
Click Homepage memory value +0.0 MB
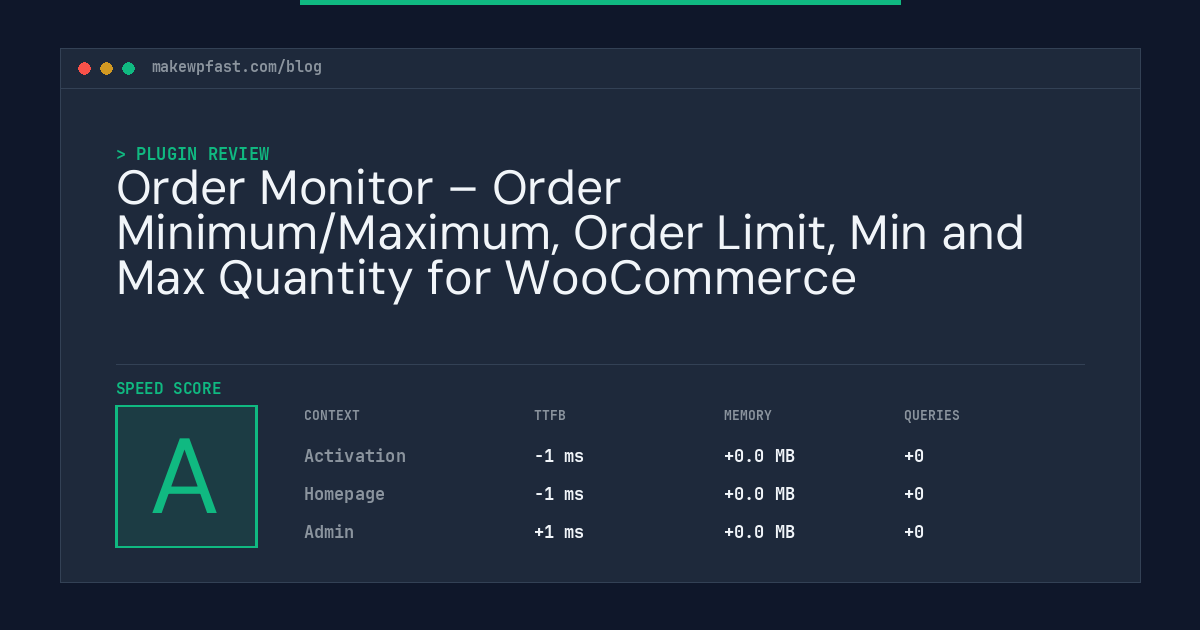pyautogui.click(x=759, y=494)
